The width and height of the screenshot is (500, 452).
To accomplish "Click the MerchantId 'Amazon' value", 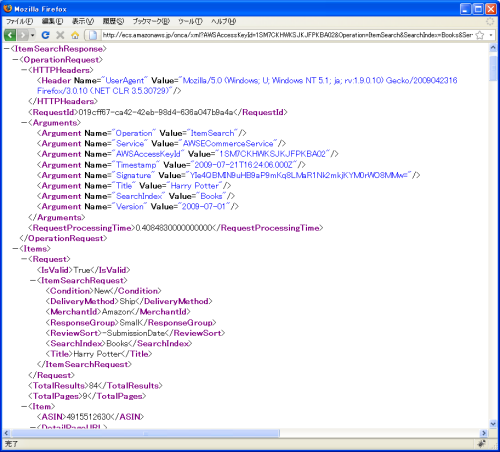I will tap(116, 312).
